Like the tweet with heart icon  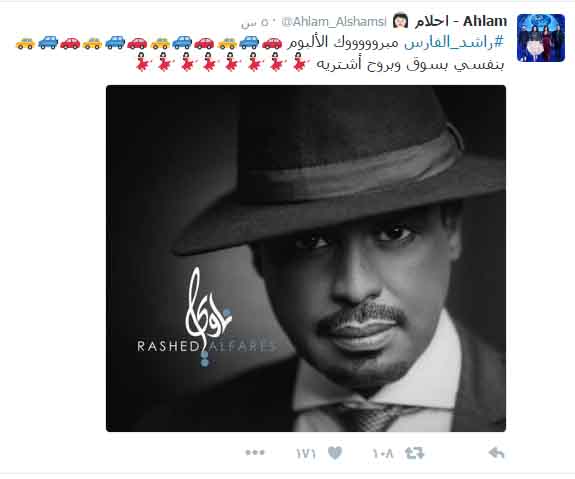click(335, 453)
